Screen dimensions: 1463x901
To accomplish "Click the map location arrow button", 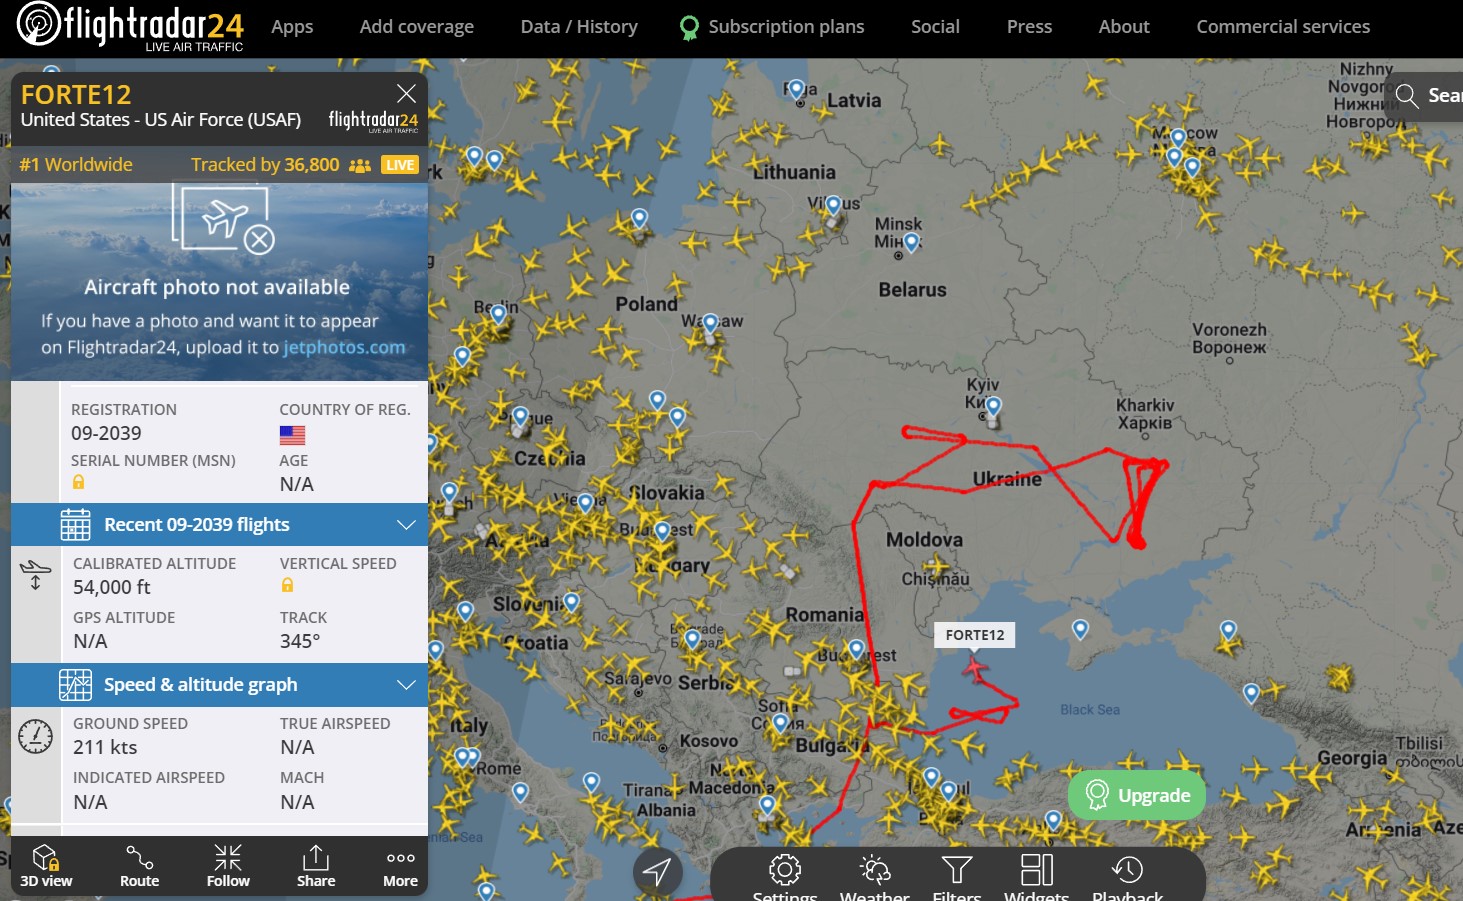I will click(x=657, y=871).
